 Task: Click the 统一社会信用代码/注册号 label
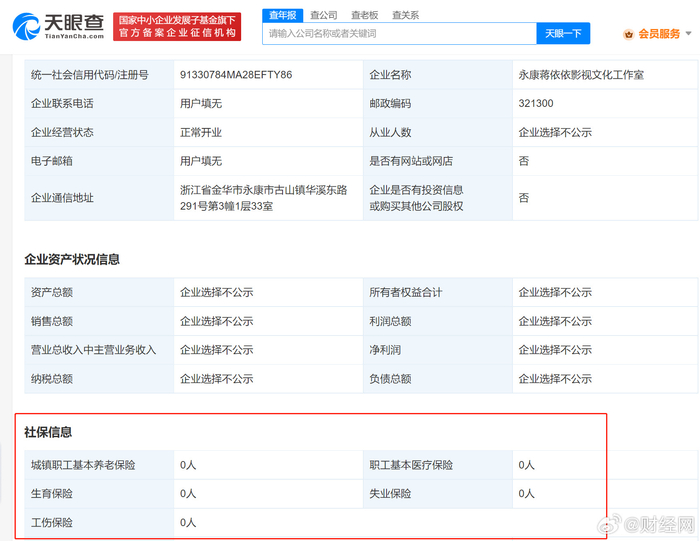(x=90, y=75)
